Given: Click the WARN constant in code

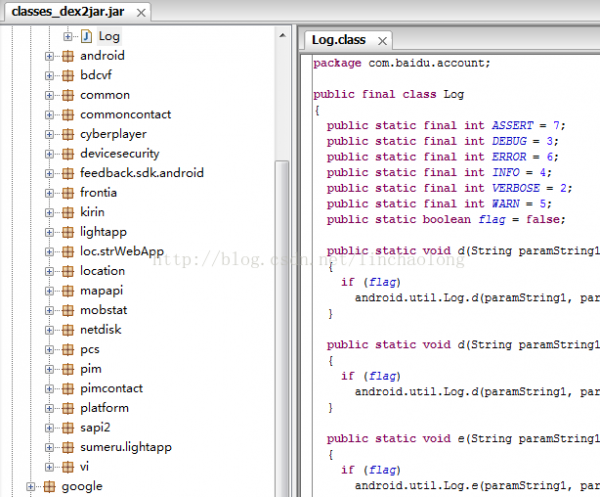Looking at the screenshot, I should point(505,204).
